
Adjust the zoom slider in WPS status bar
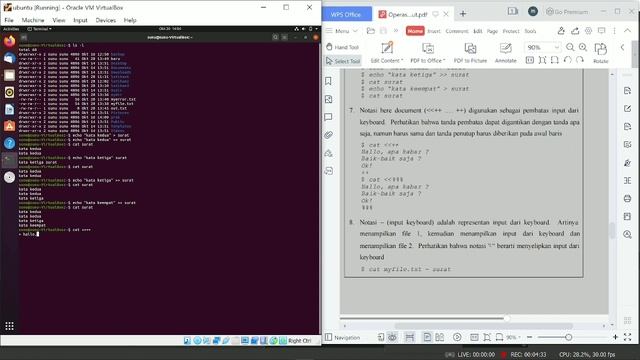click(x=569, y=337)
